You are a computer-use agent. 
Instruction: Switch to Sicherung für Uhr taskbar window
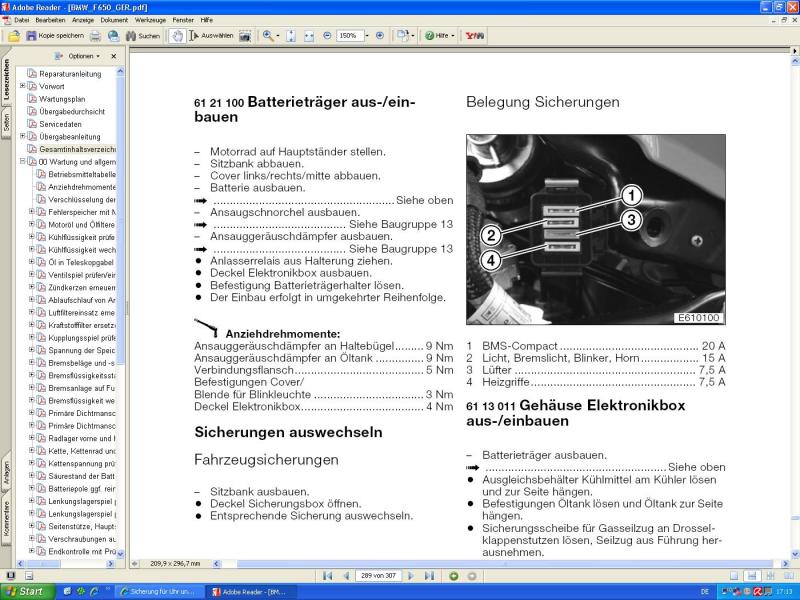coord(159,592)
